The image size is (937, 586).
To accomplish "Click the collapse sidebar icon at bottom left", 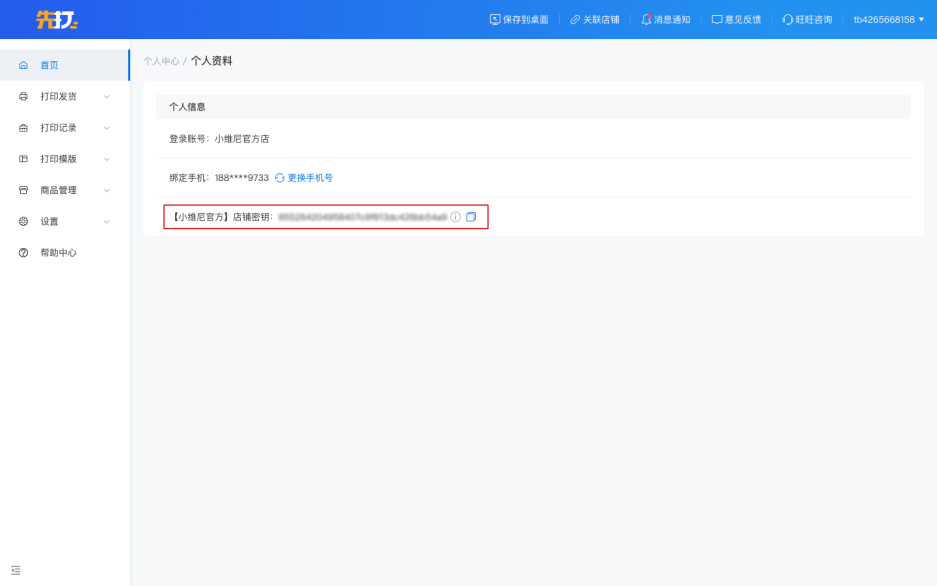I will 15,570.
